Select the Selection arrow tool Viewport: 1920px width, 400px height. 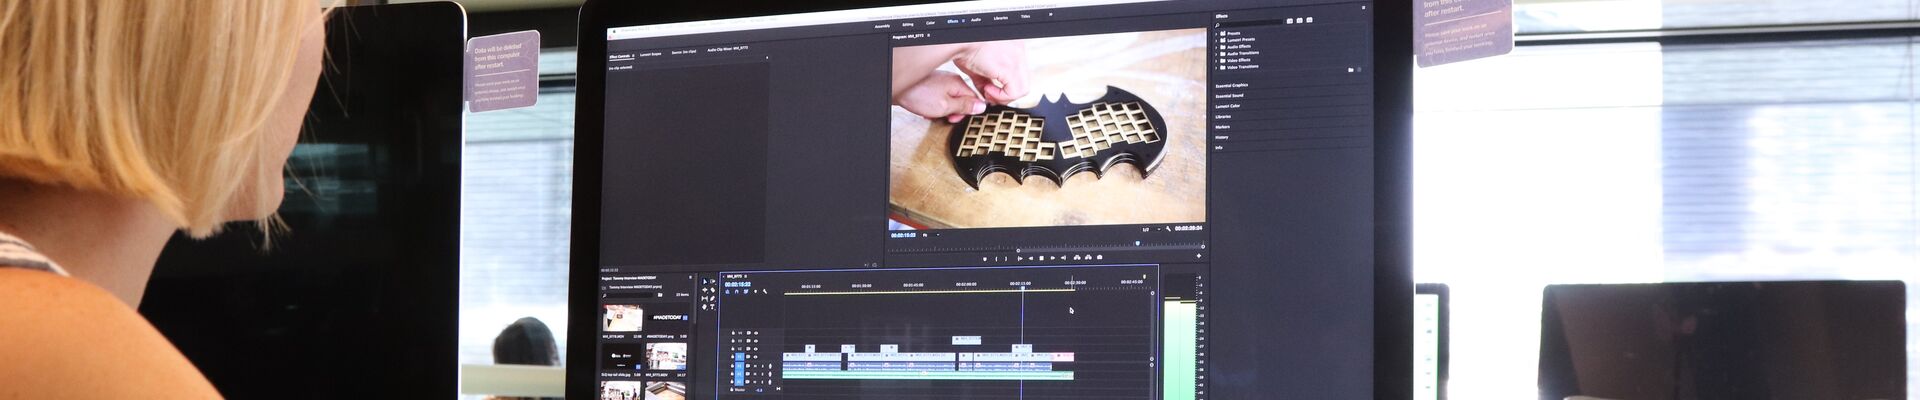(704, 282)
